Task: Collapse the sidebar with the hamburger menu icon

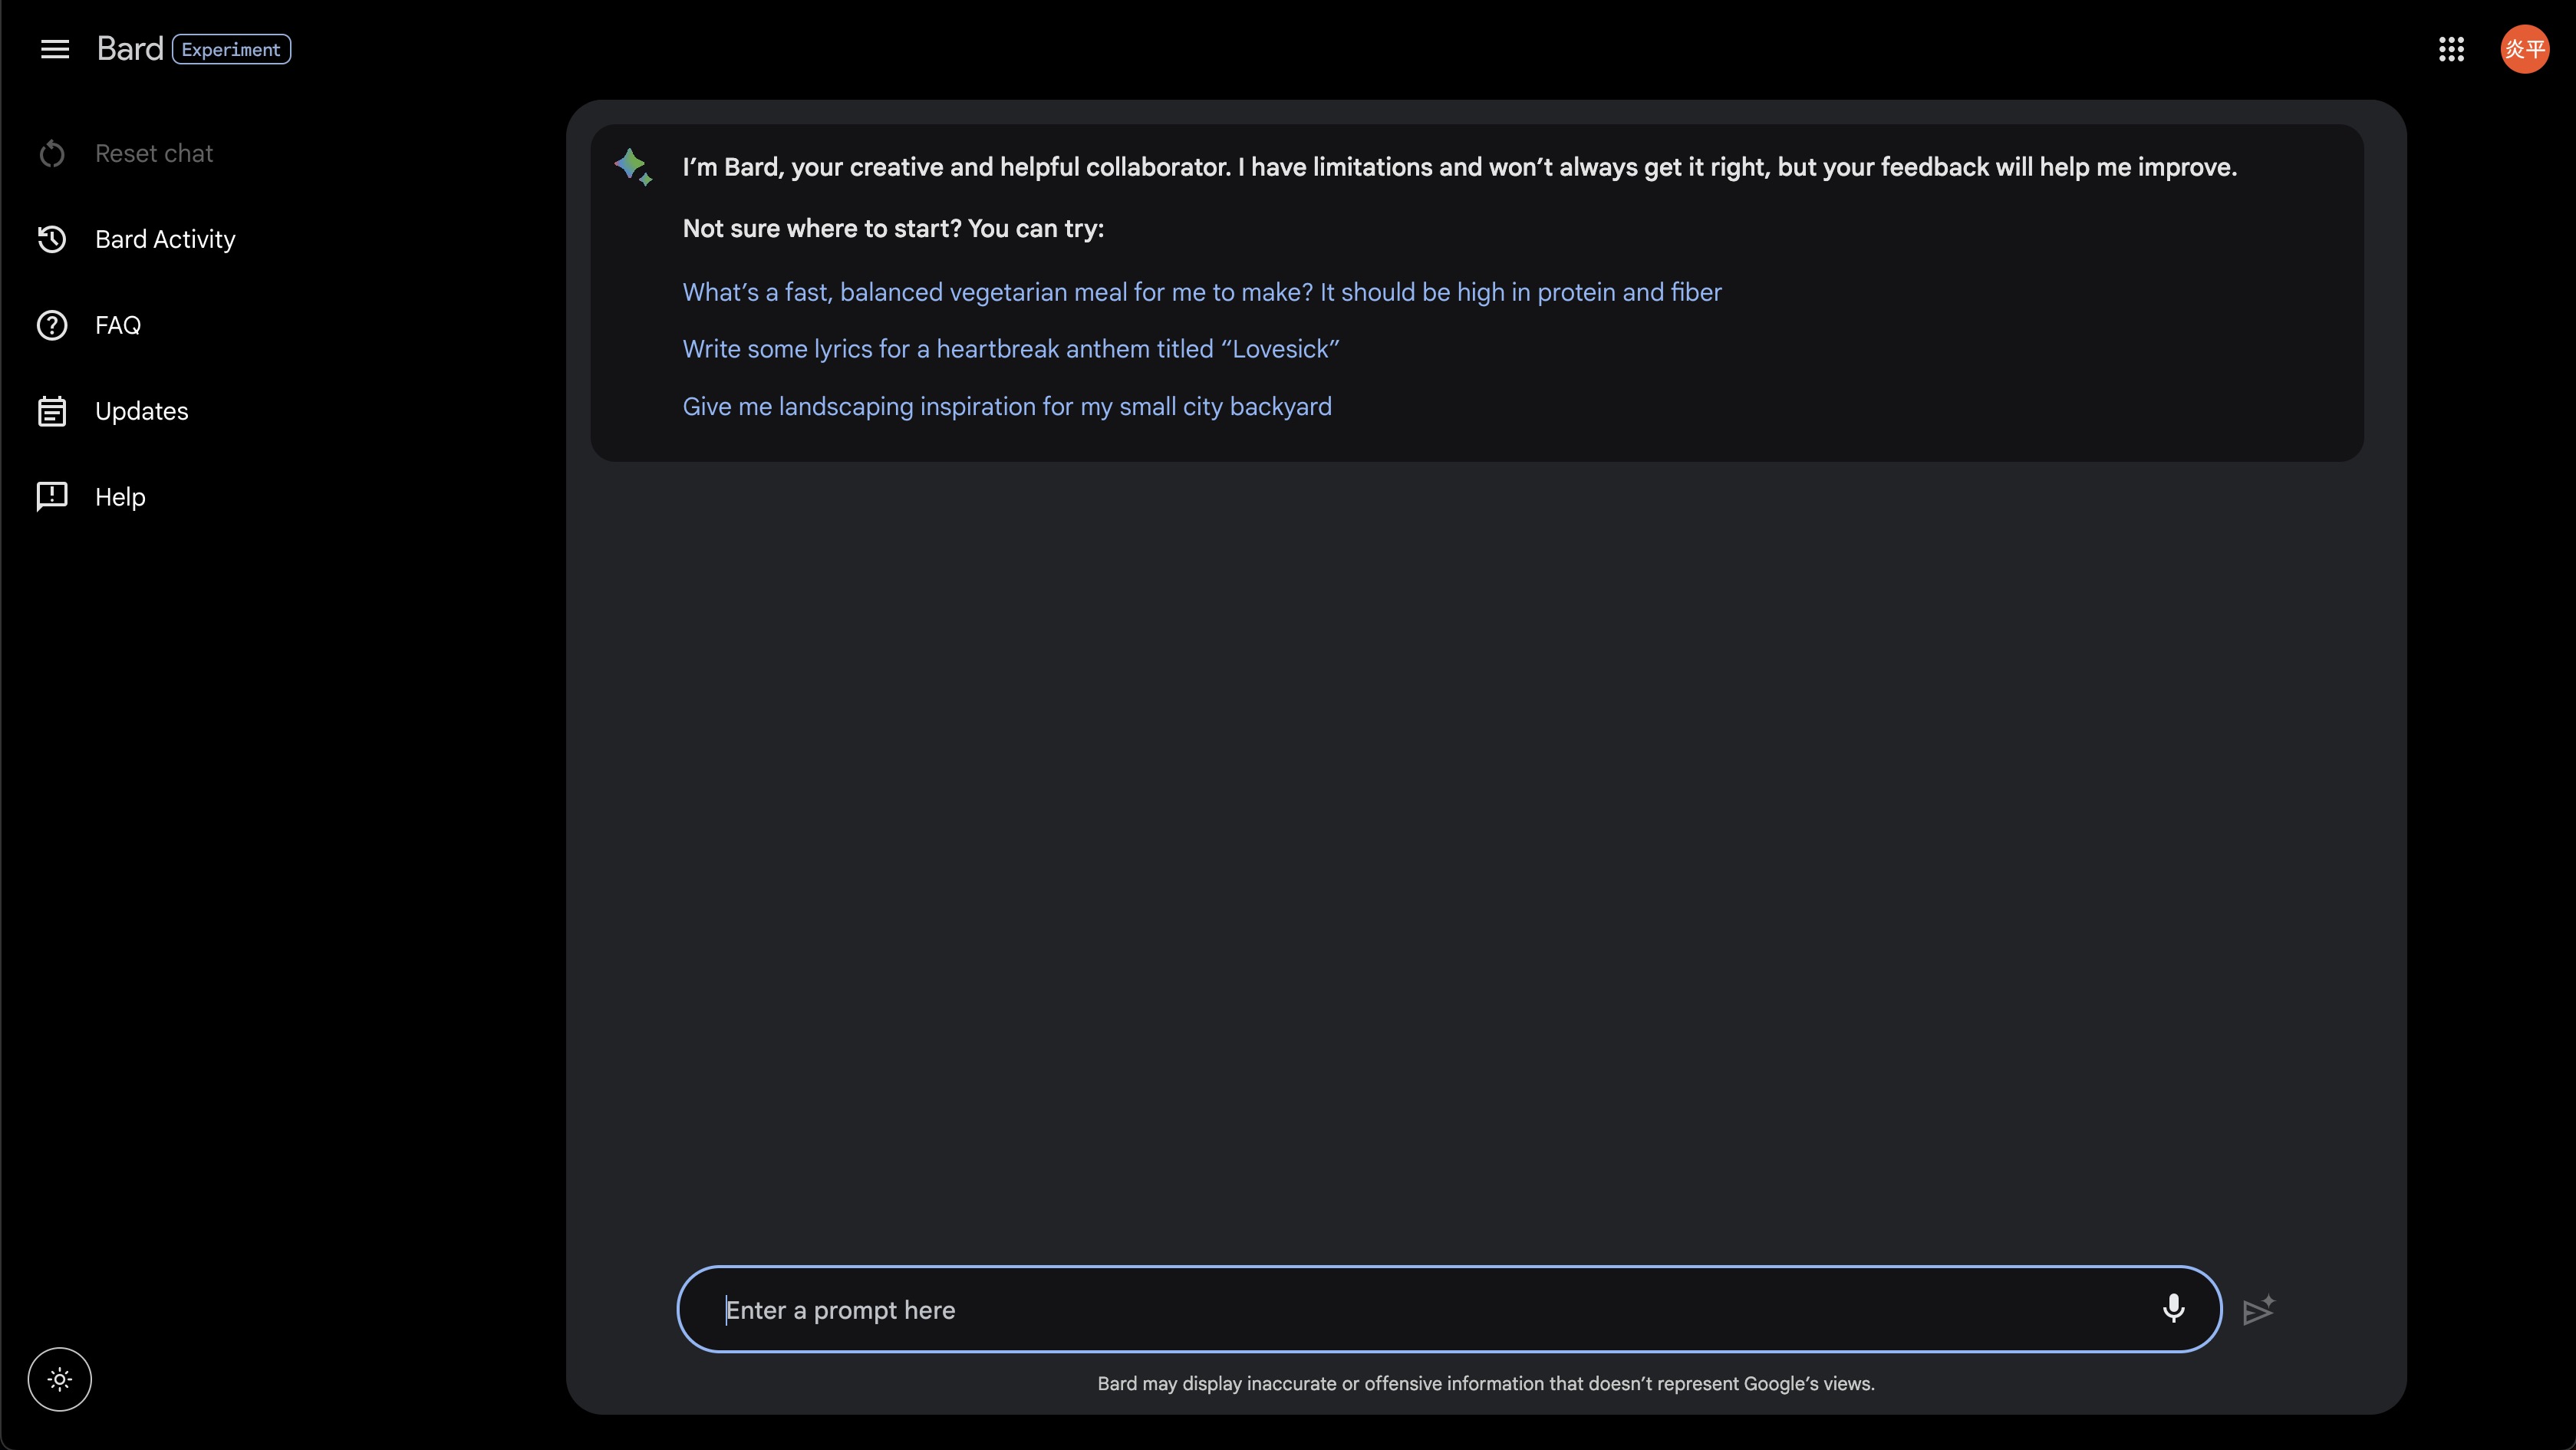Action: click(x=55, y=49)
